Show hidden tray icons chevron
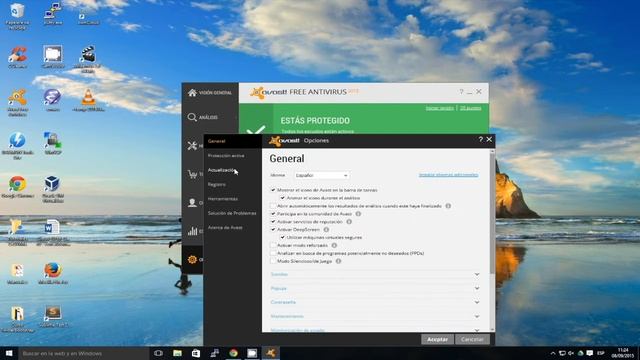Viewport: 640px width, 360px height. pyautogui.click(x=553, y=353)
